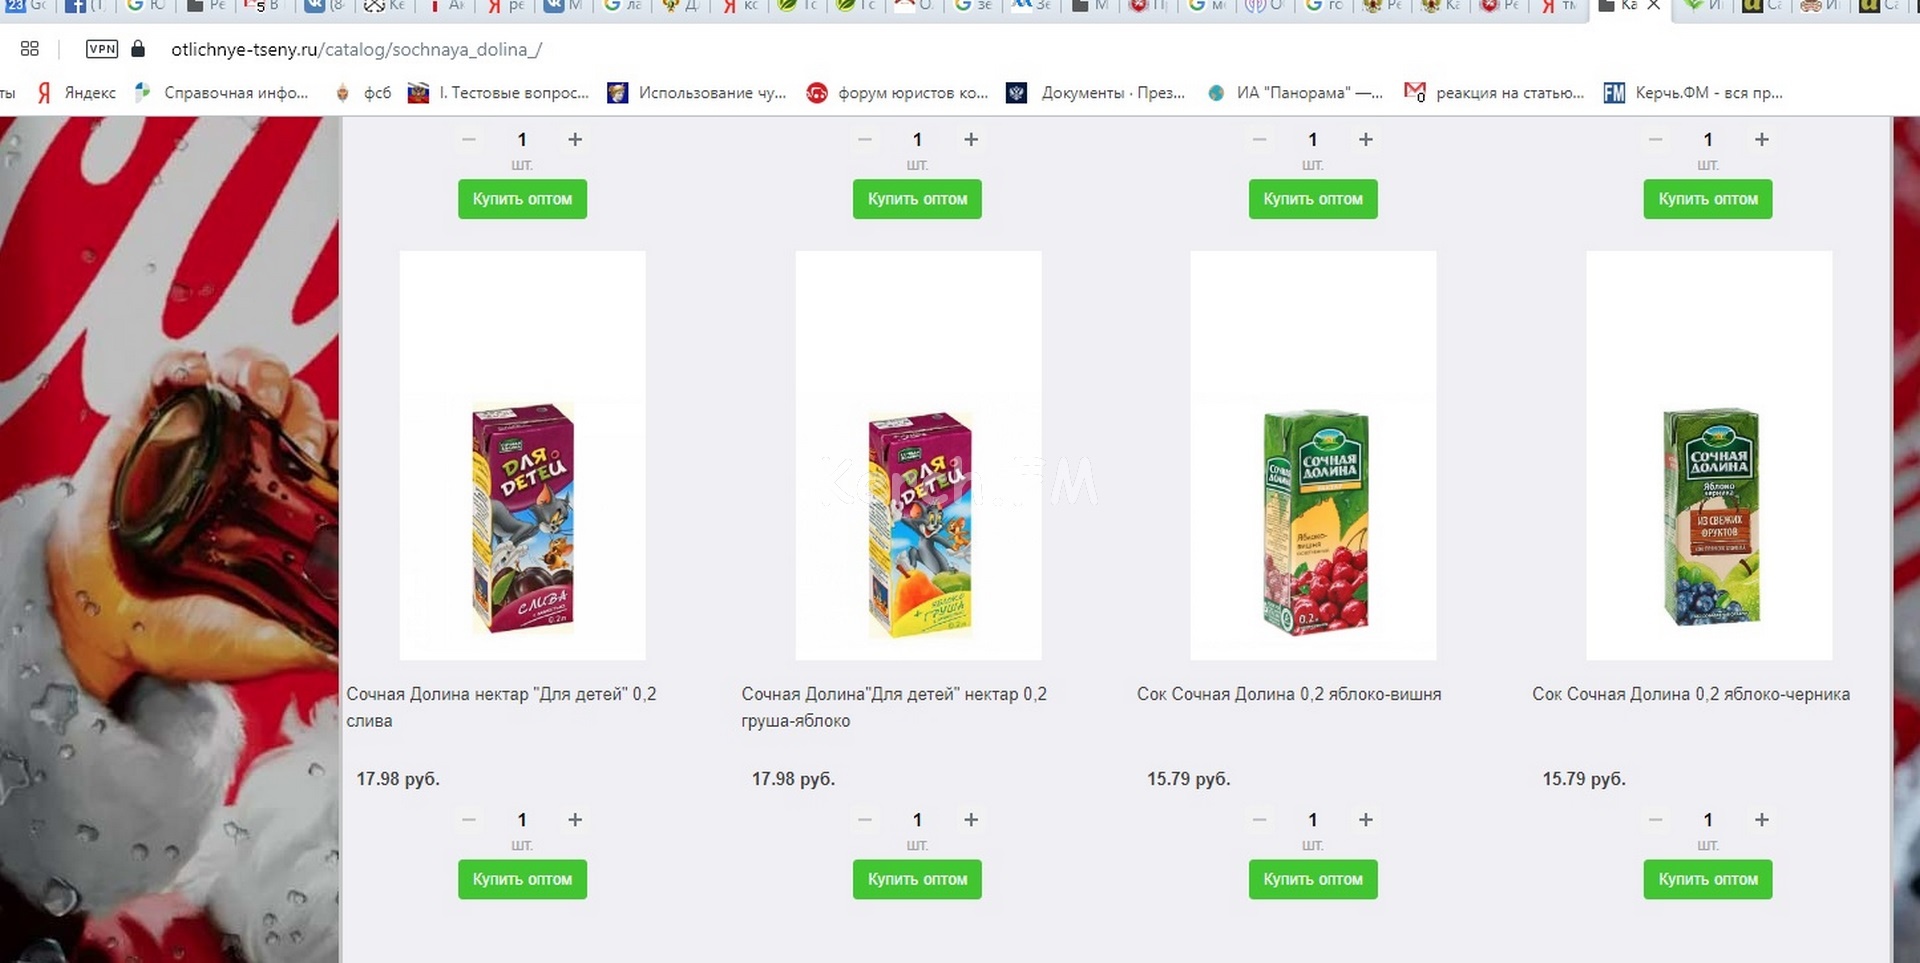Open the Яндекс bookmark
This screenshot has width=1920, height=963.
77,93
